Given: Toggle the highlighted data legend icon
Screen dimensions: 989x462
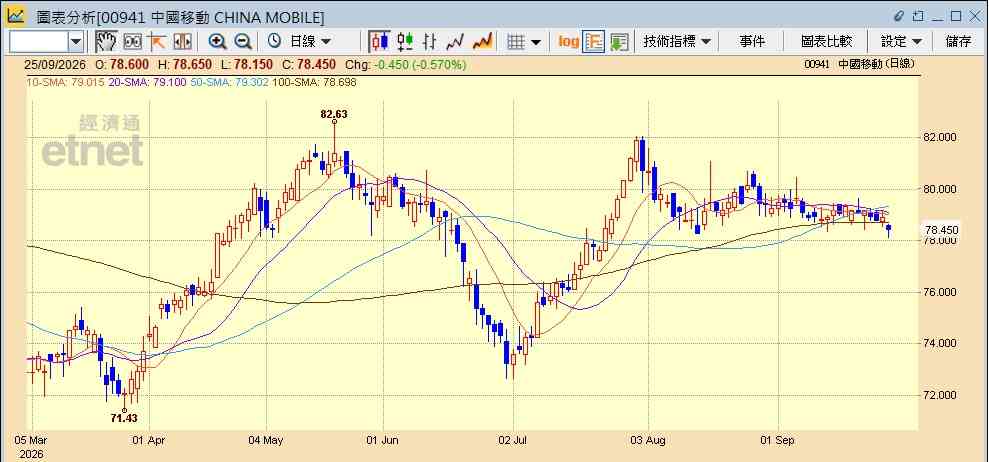Looking at the screenshot, I should [x=594, y=42].
